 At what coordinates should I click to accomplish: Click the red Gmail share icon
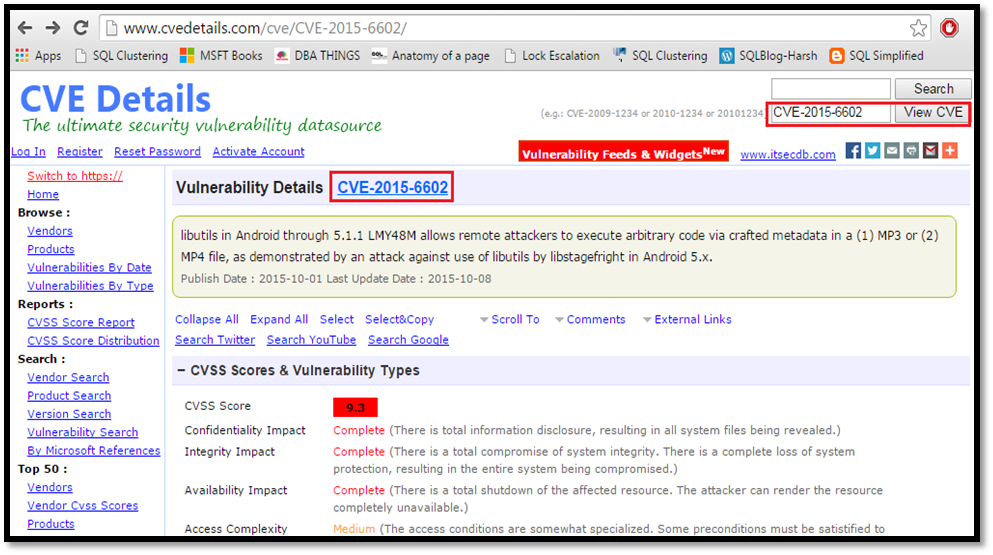tap(930, 151)
